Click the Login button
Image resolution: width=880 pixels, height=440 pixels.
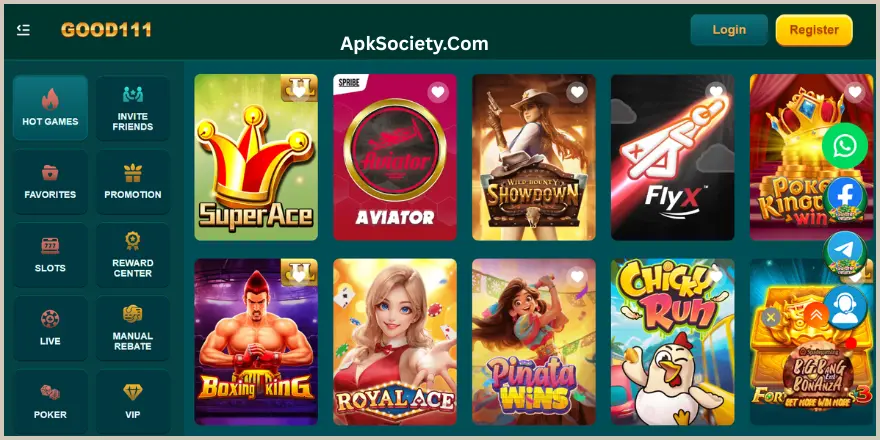point(729,30)
